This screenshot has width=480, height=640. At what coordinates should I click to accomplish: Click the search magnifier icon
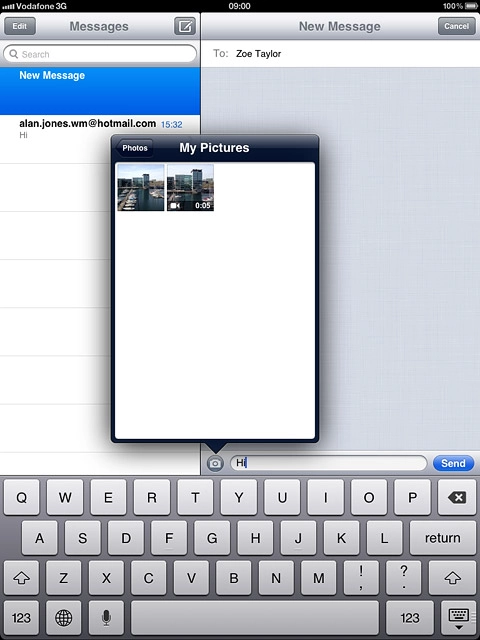[x=13, y=54]
